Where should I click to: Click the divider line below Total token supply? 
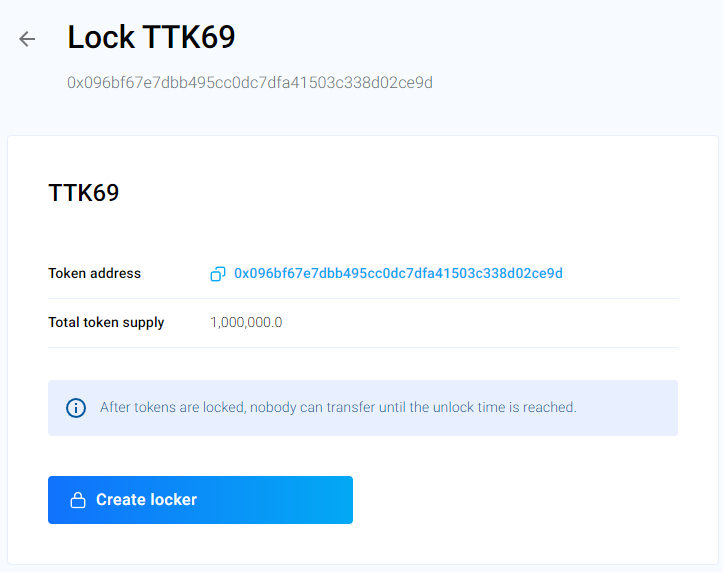362,347
